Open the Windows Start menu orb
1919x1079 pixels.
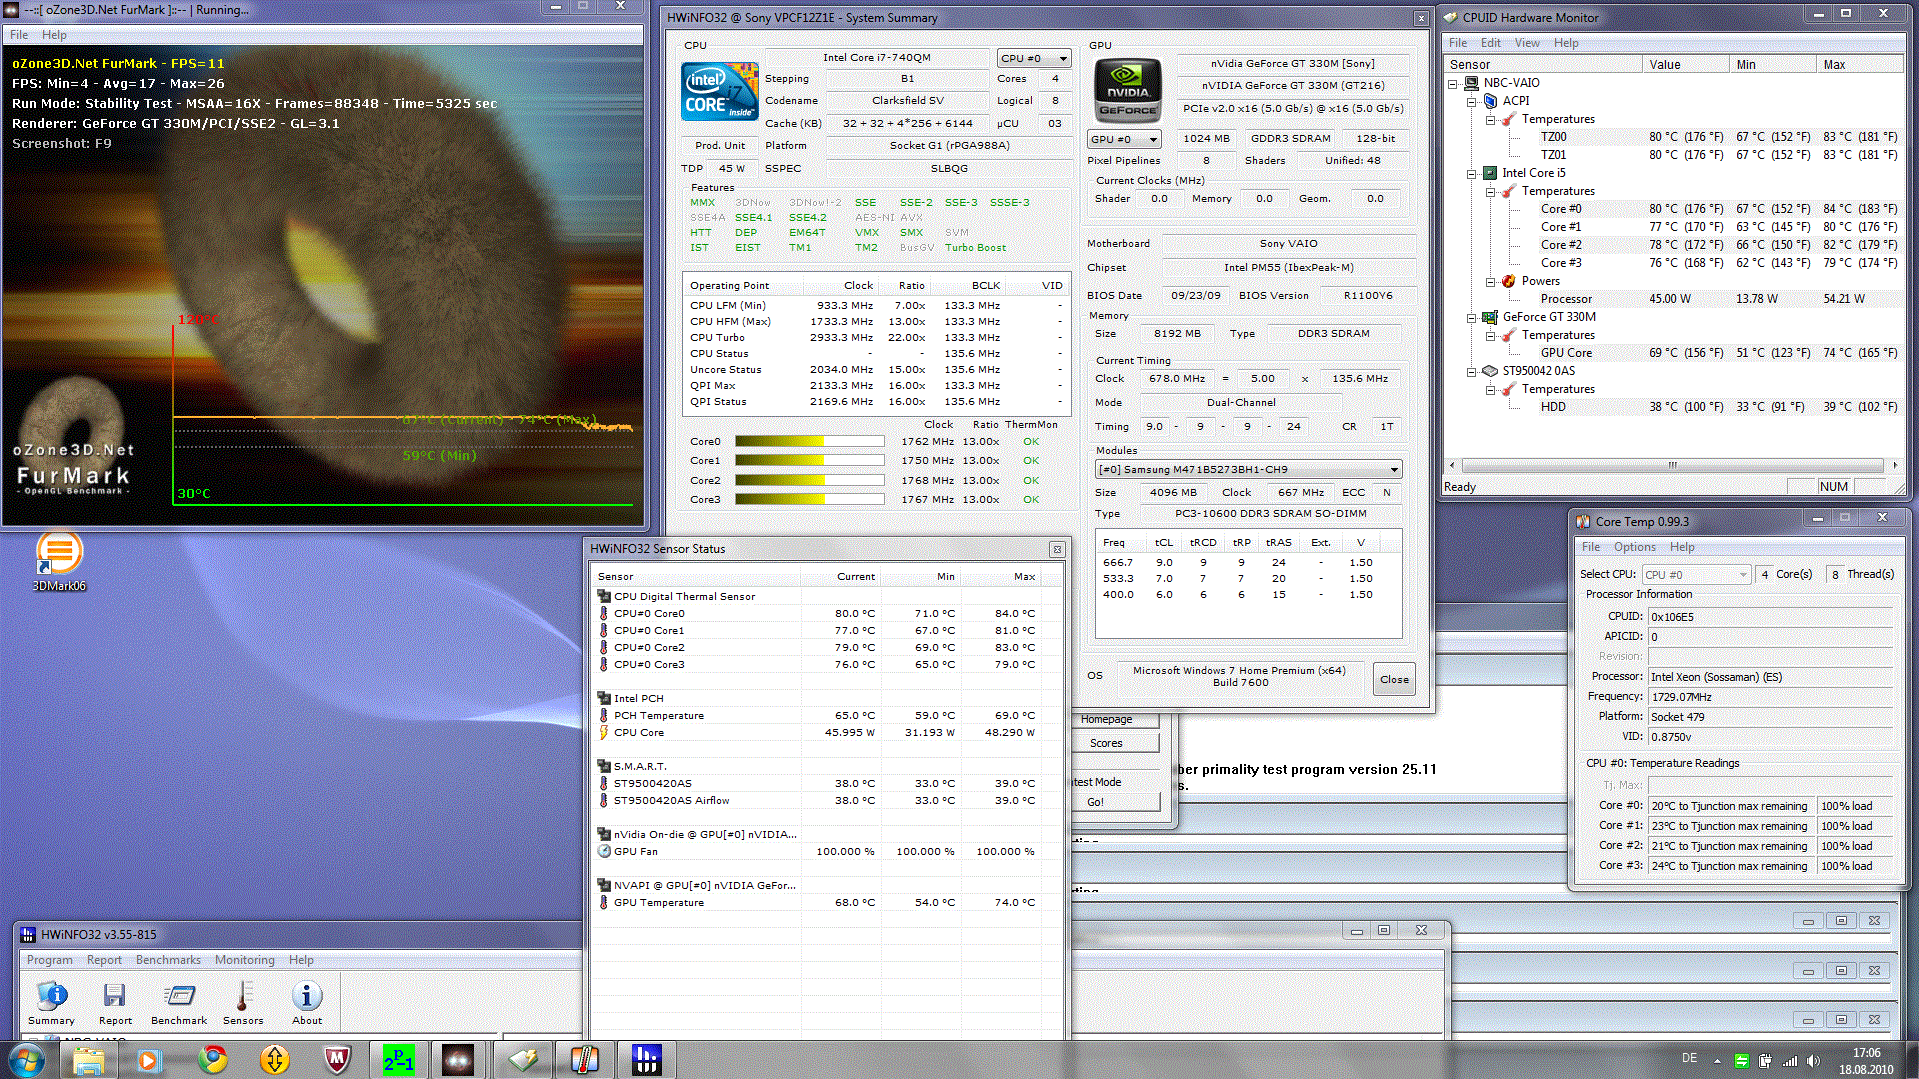tap(26, 1060)
